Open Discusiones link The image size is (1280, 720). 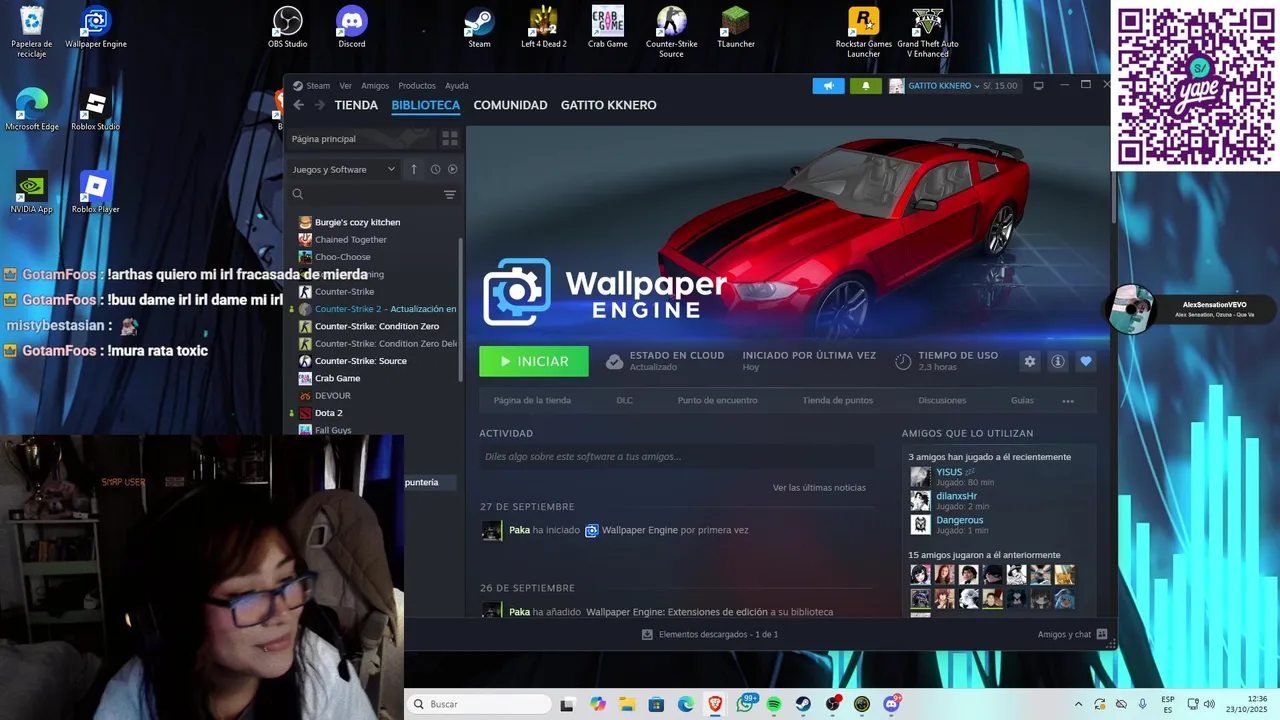tap(942, 400)
